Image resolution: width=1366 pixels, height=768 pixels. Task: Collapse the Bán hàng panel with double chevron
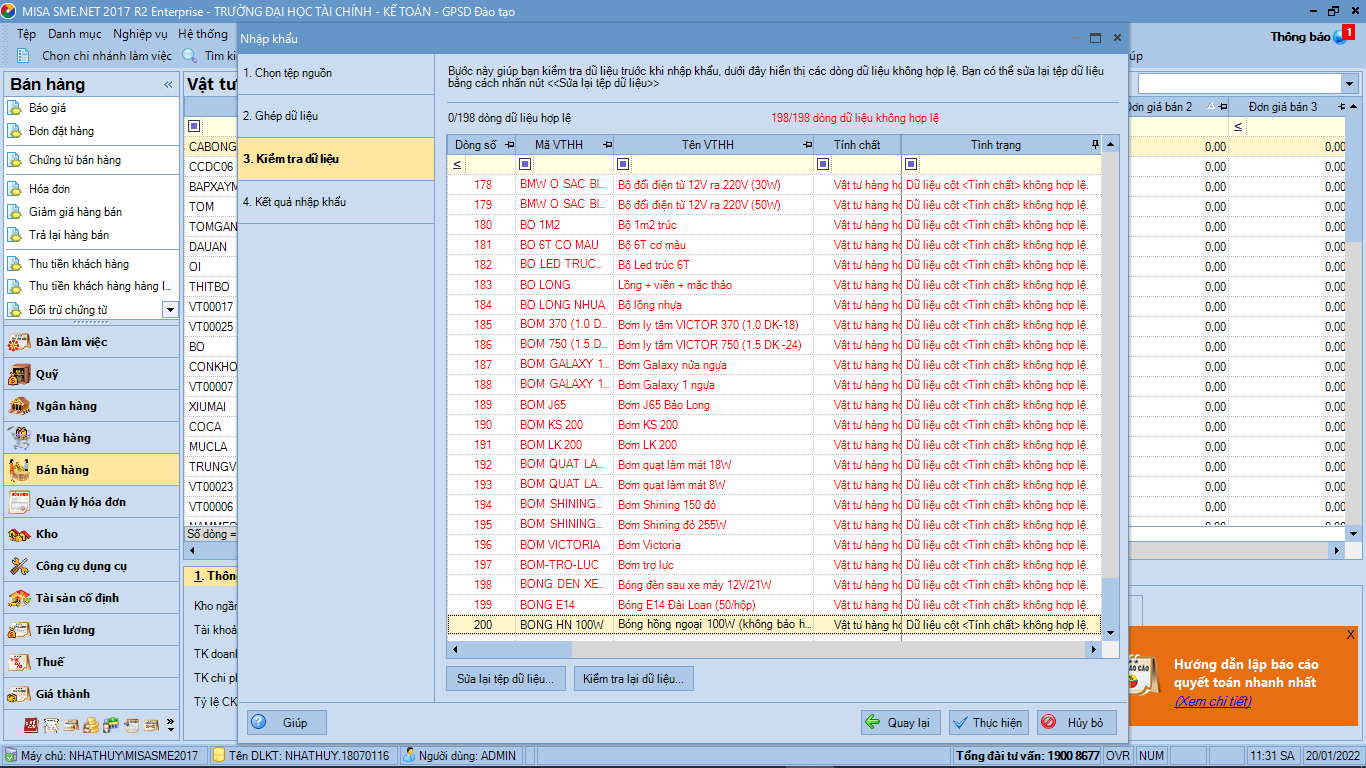click(168, 85)
